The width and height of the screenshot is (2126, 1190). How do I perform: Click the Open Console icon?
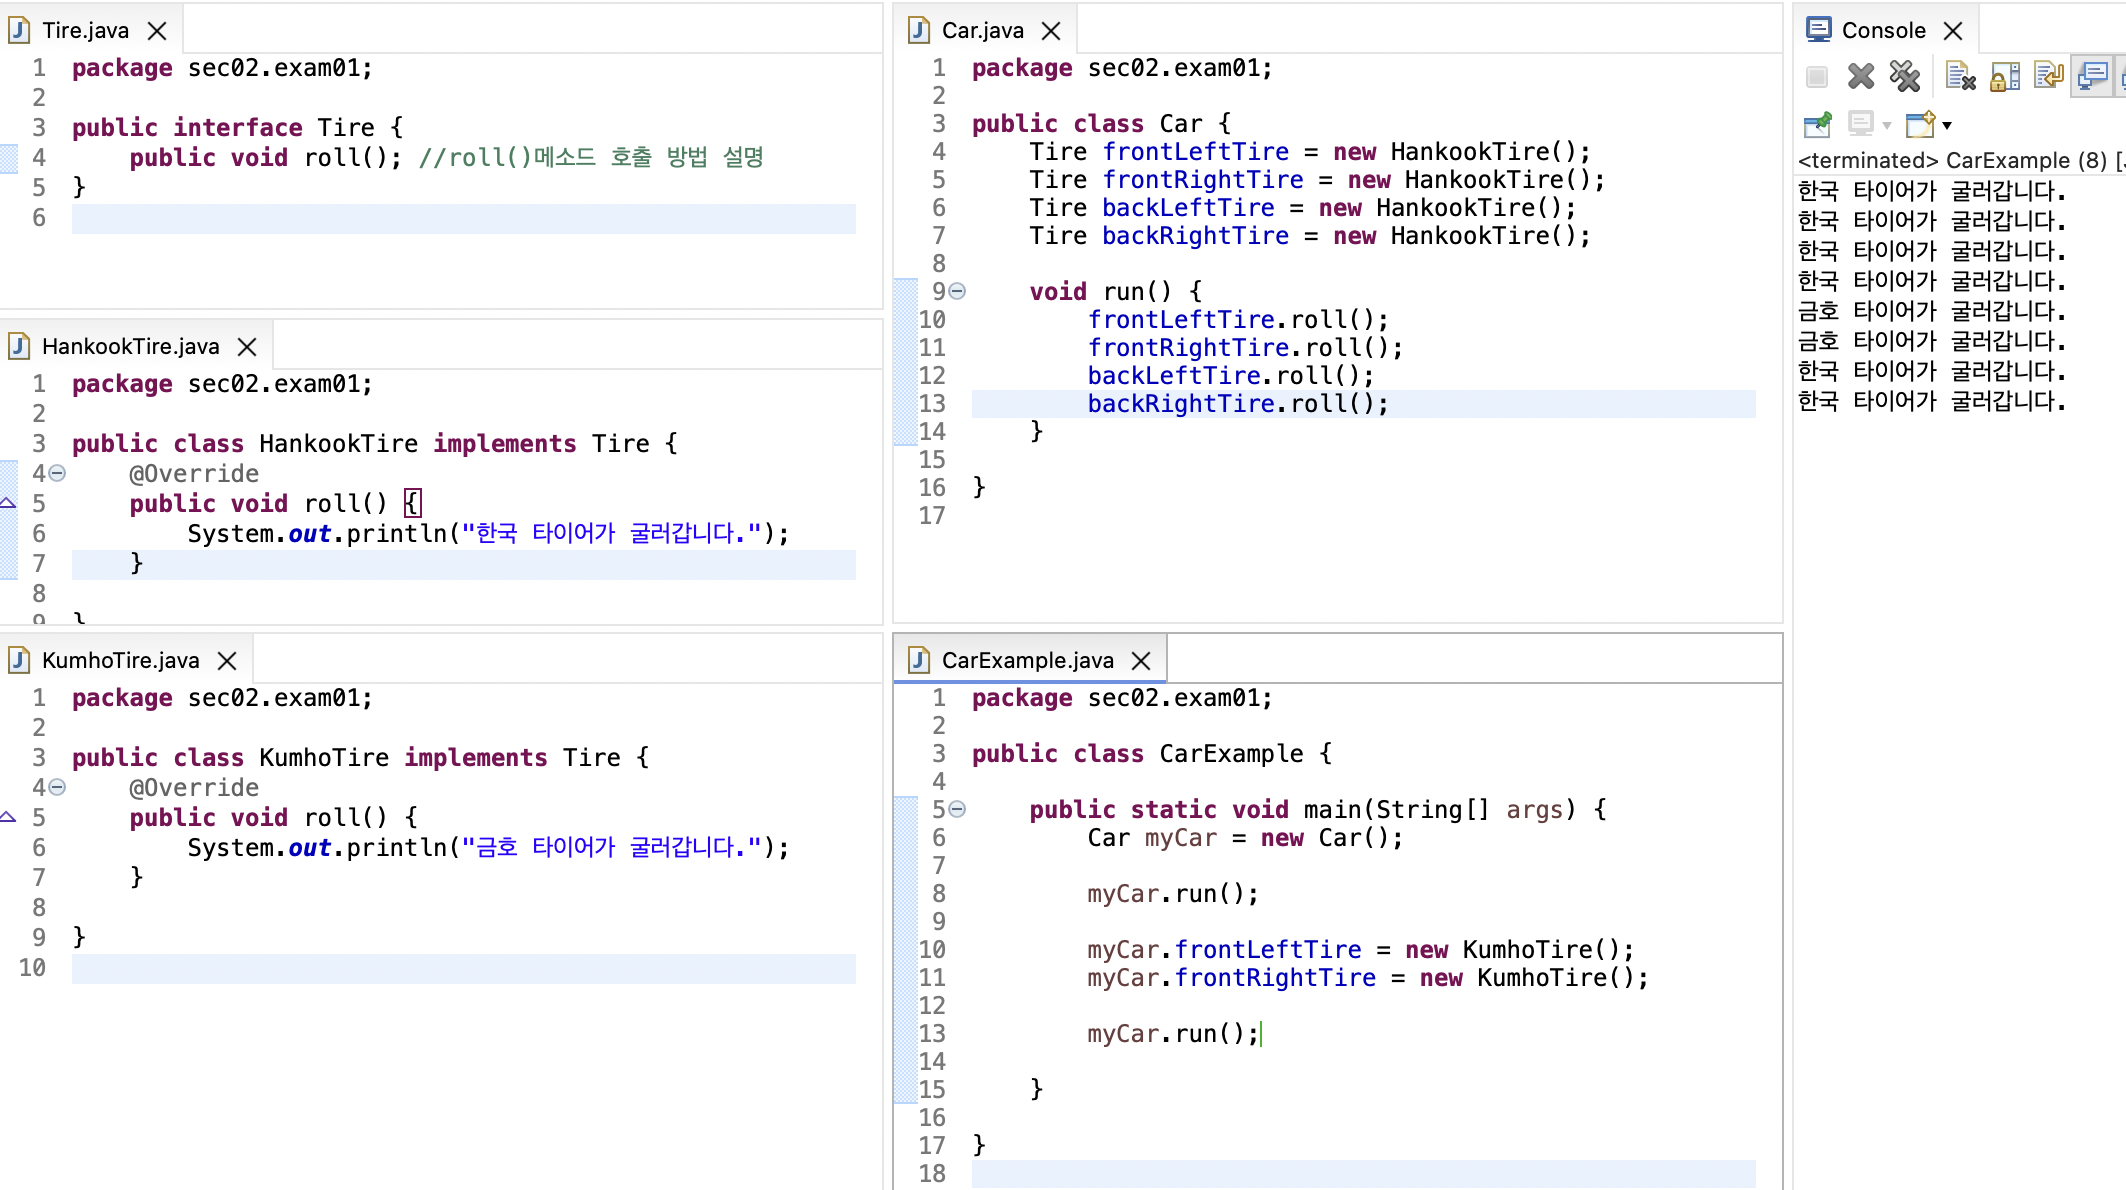pyautogui.click(x=1920, y=124)
